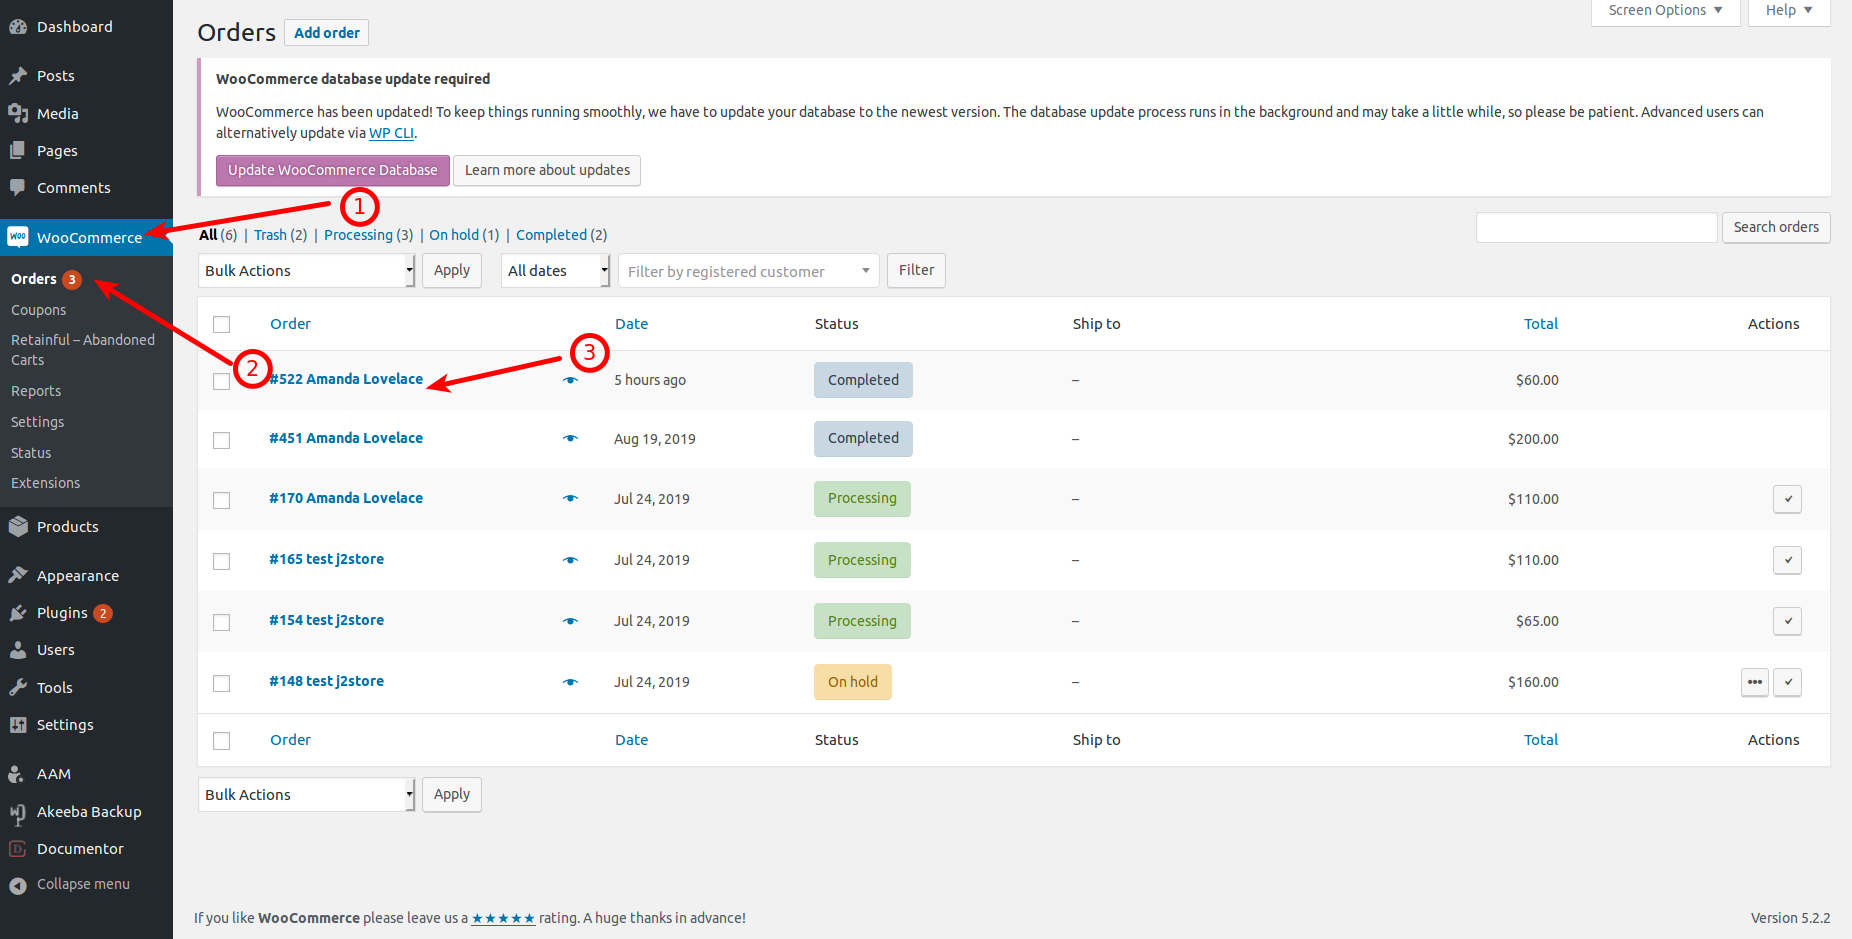Click the AAM icon in the sidebar

coord(18,774)
